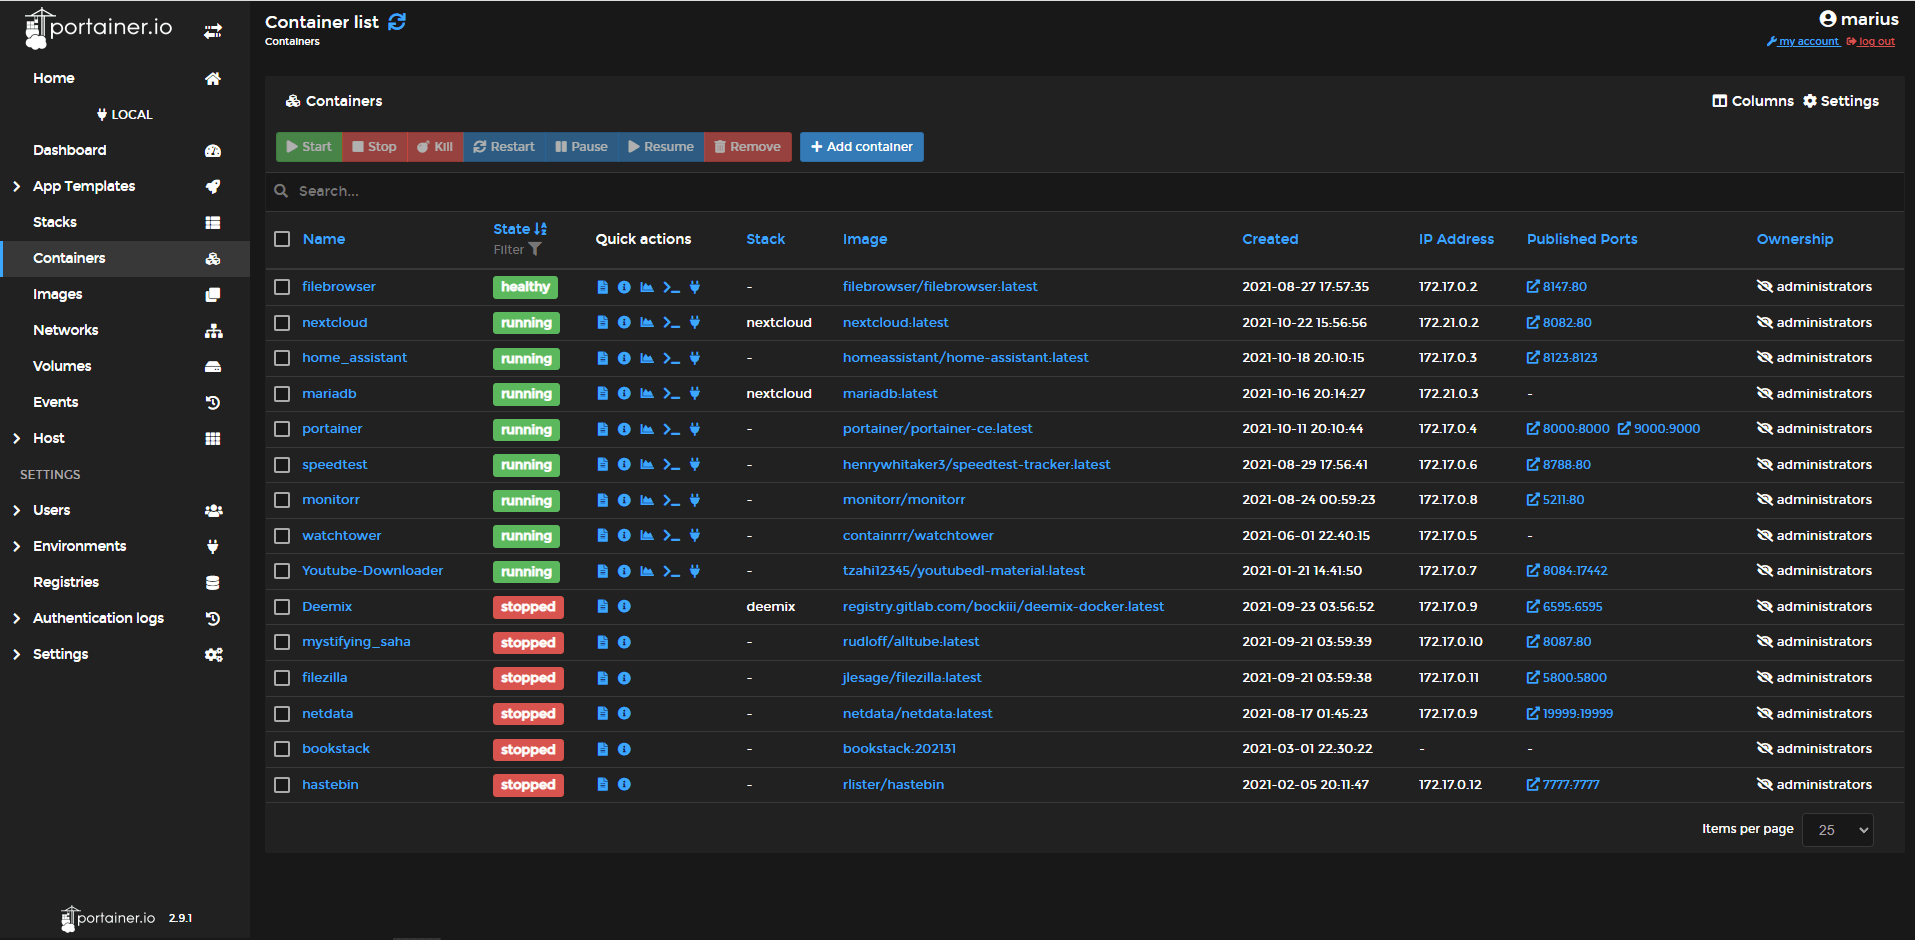Expand Environments sidebar chevron
Viewport: 1915px width, 940px height.
pos(16,547)
